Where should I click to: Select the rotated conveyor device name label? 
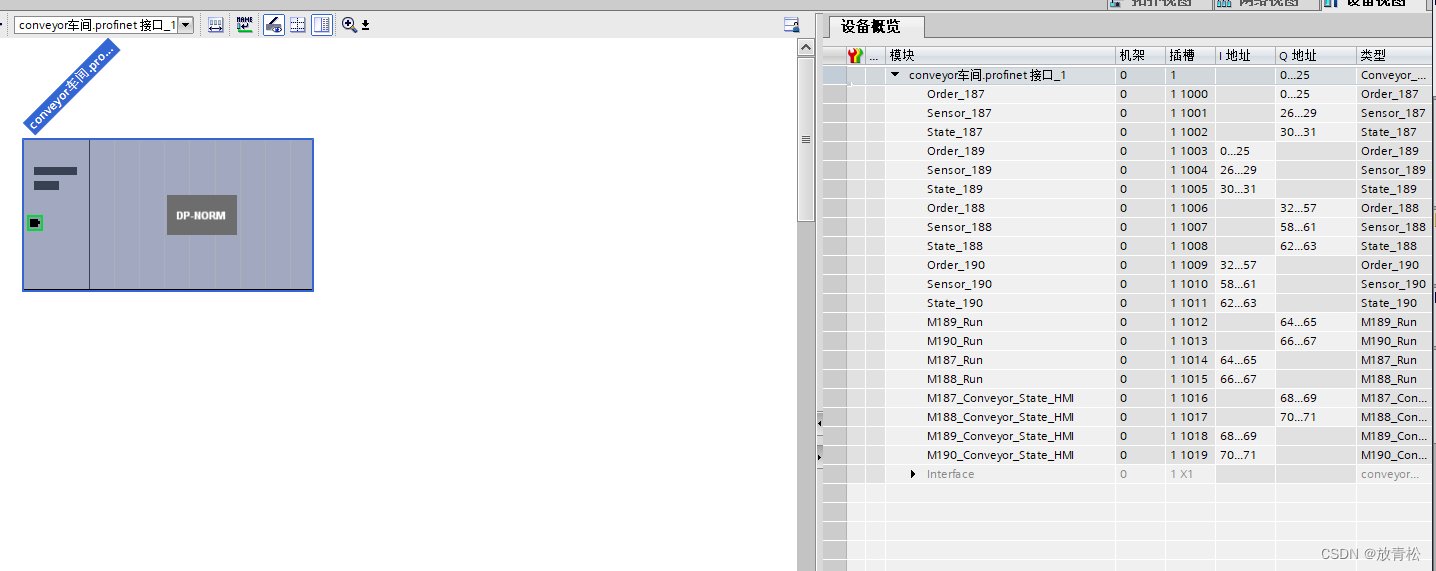pyautogui.click(x=72, y=85)
